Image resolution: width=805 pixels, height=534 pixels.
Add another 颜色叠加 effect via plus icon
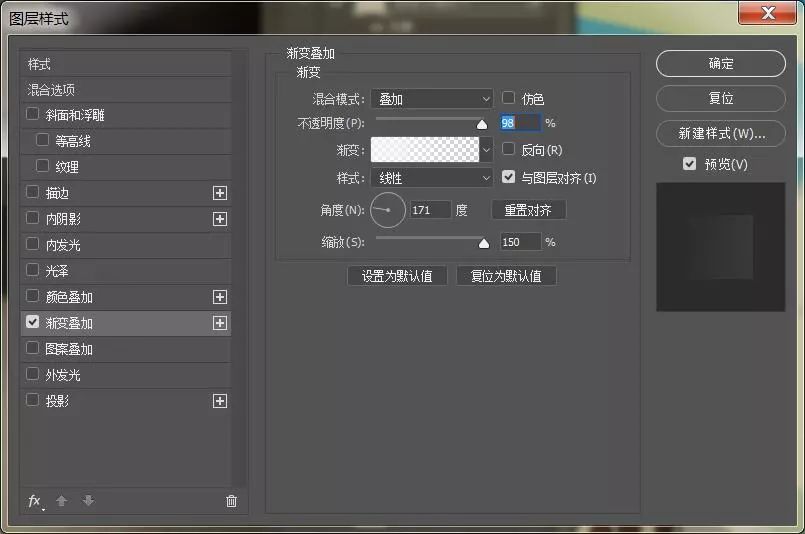coord(220,297)
